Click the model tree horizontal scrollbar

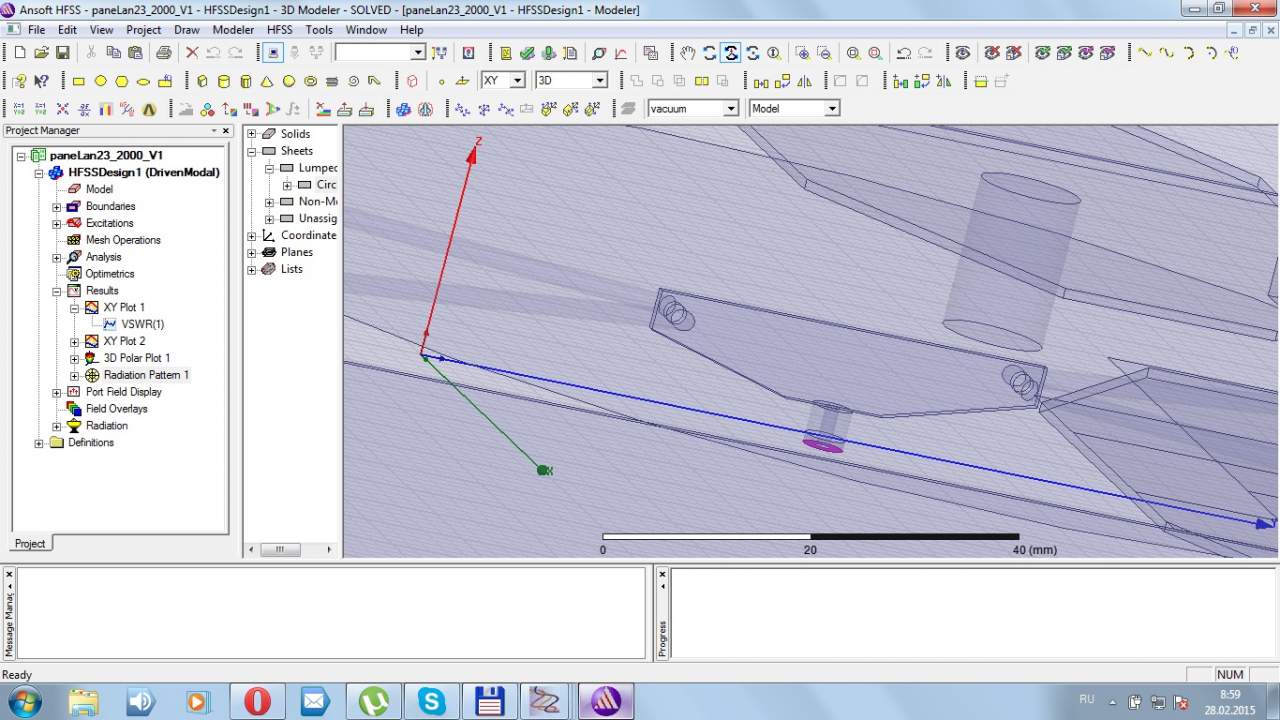point(280,549)
